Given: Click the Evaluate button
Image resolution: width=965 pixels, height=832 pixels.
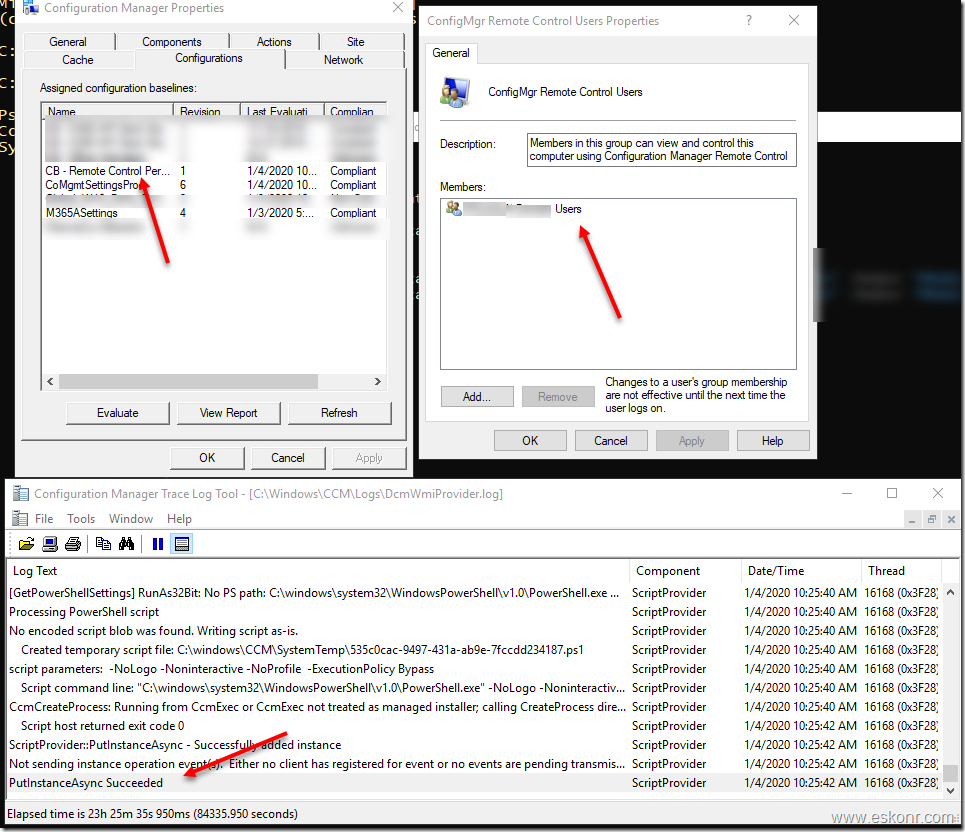Looking at the screenshot, I should pyautogui.click(x=118, y=413).
